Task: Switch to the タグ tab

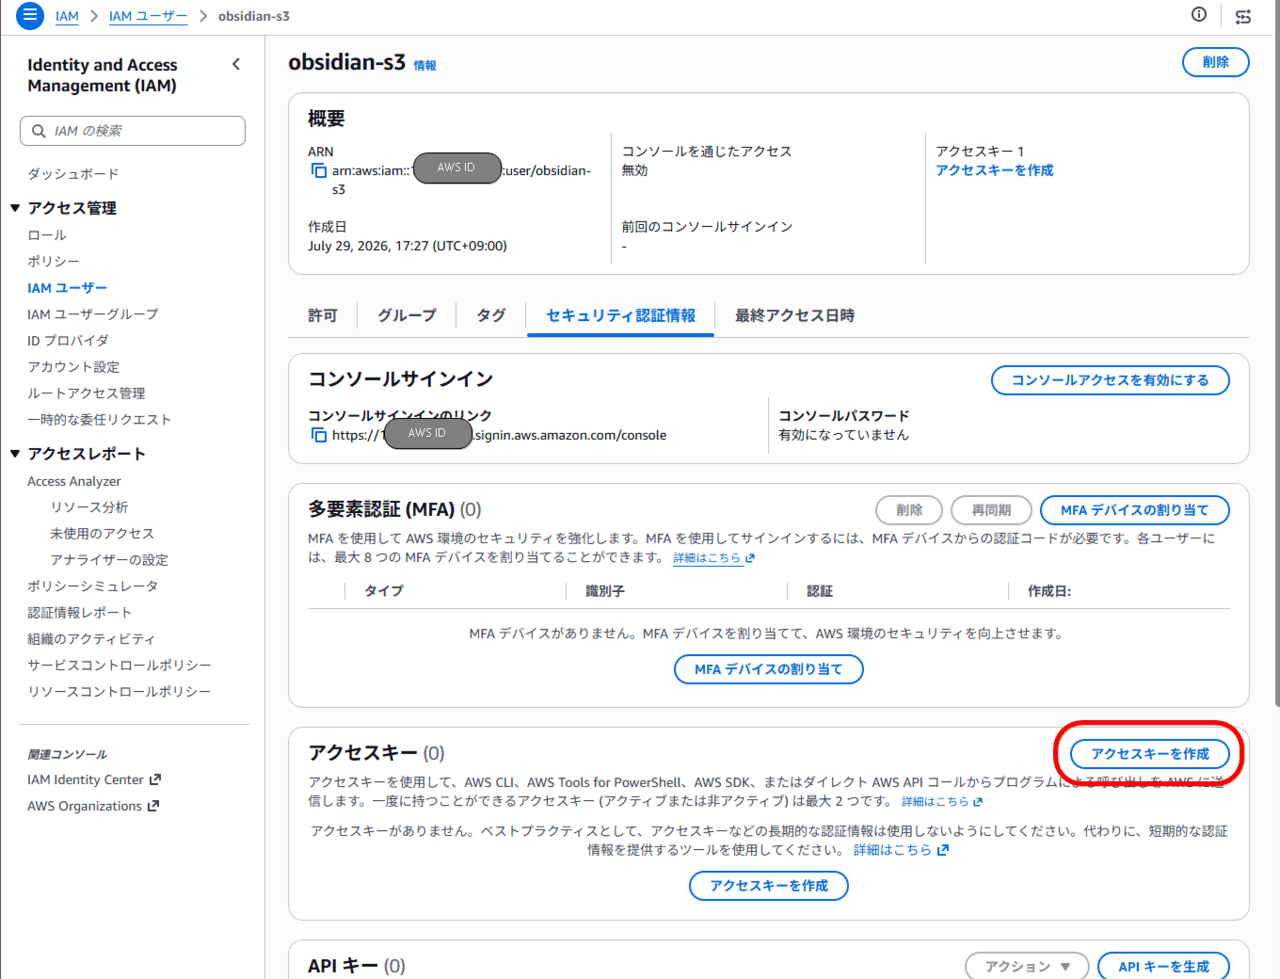Action: tap(491, 315)
